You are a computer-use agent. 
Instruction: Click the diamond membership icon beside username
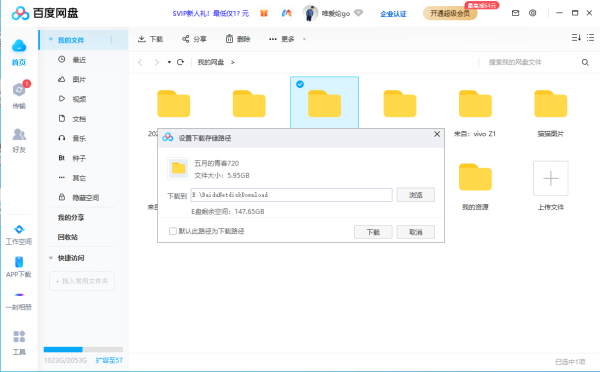tap(358, 13)
